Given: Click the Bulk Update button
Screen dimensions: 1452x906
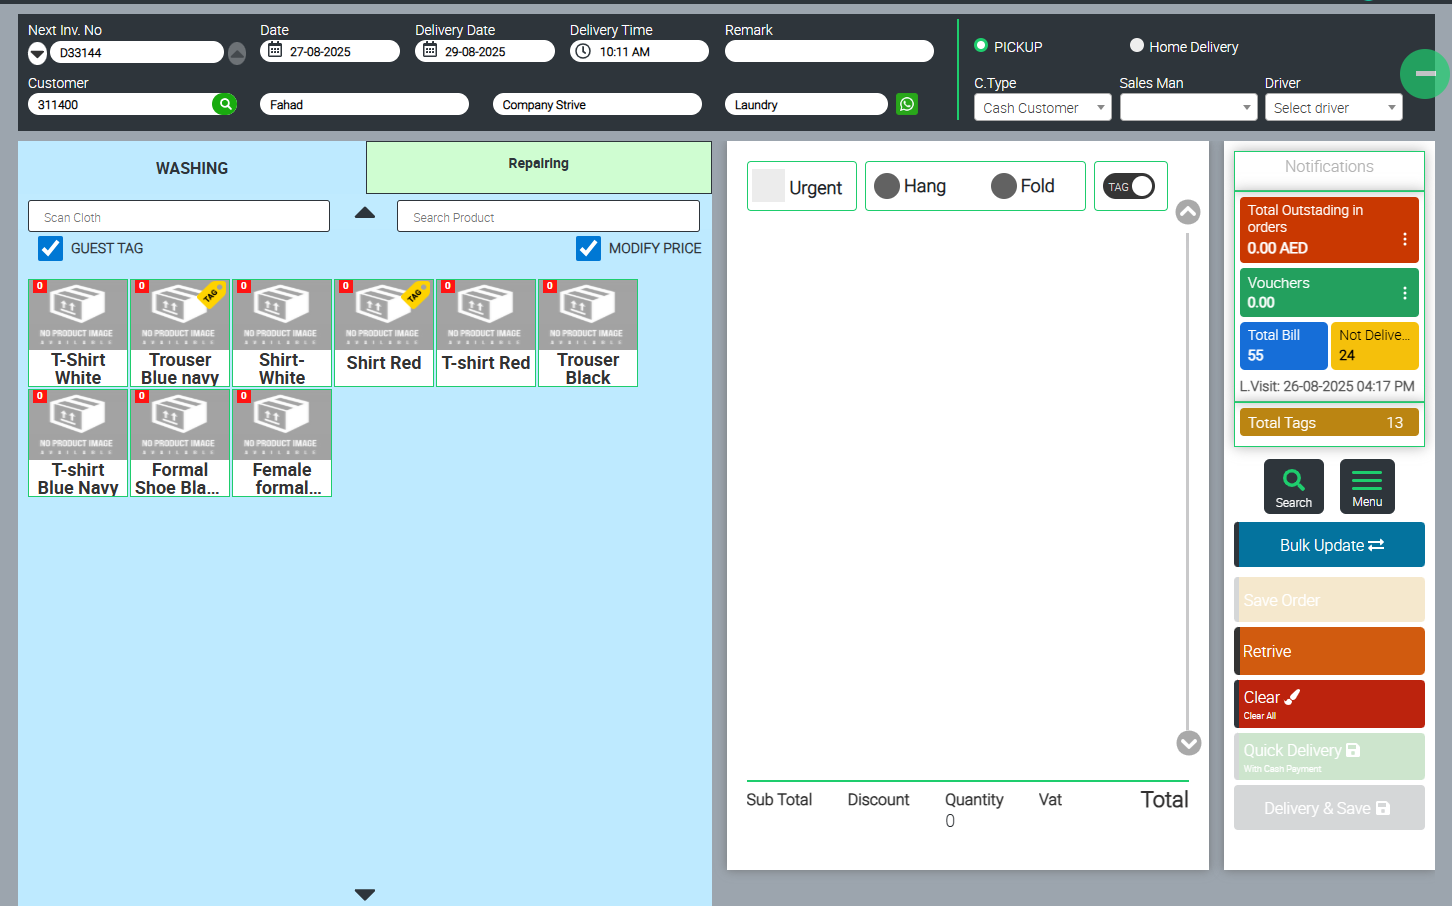Looking at the screenshot, I should point(1329,545).
